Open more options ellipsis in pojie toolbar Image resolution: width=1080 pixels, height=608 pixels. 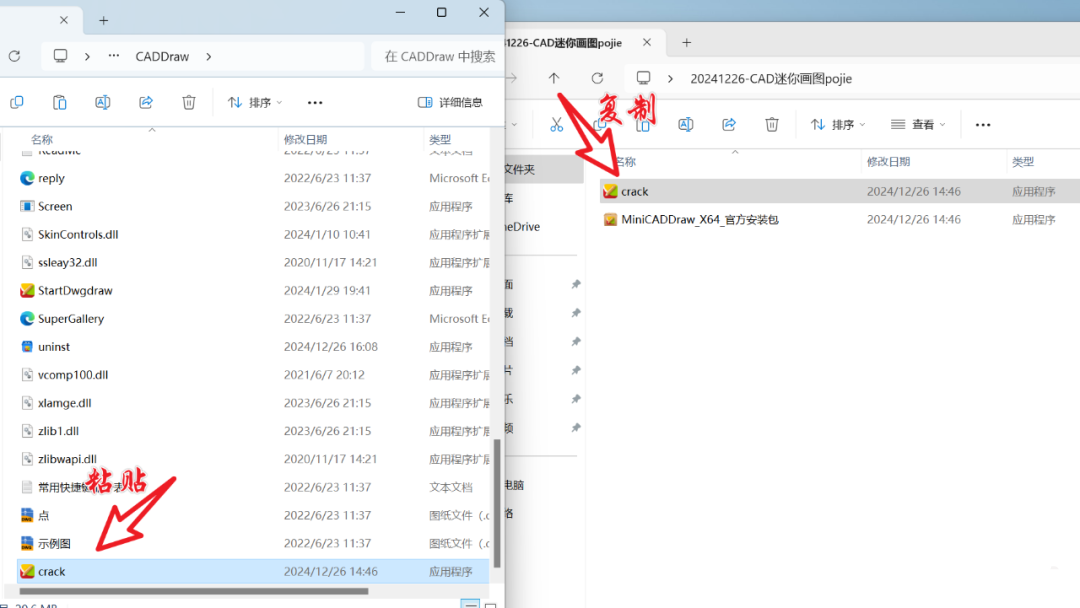(983, 125)
